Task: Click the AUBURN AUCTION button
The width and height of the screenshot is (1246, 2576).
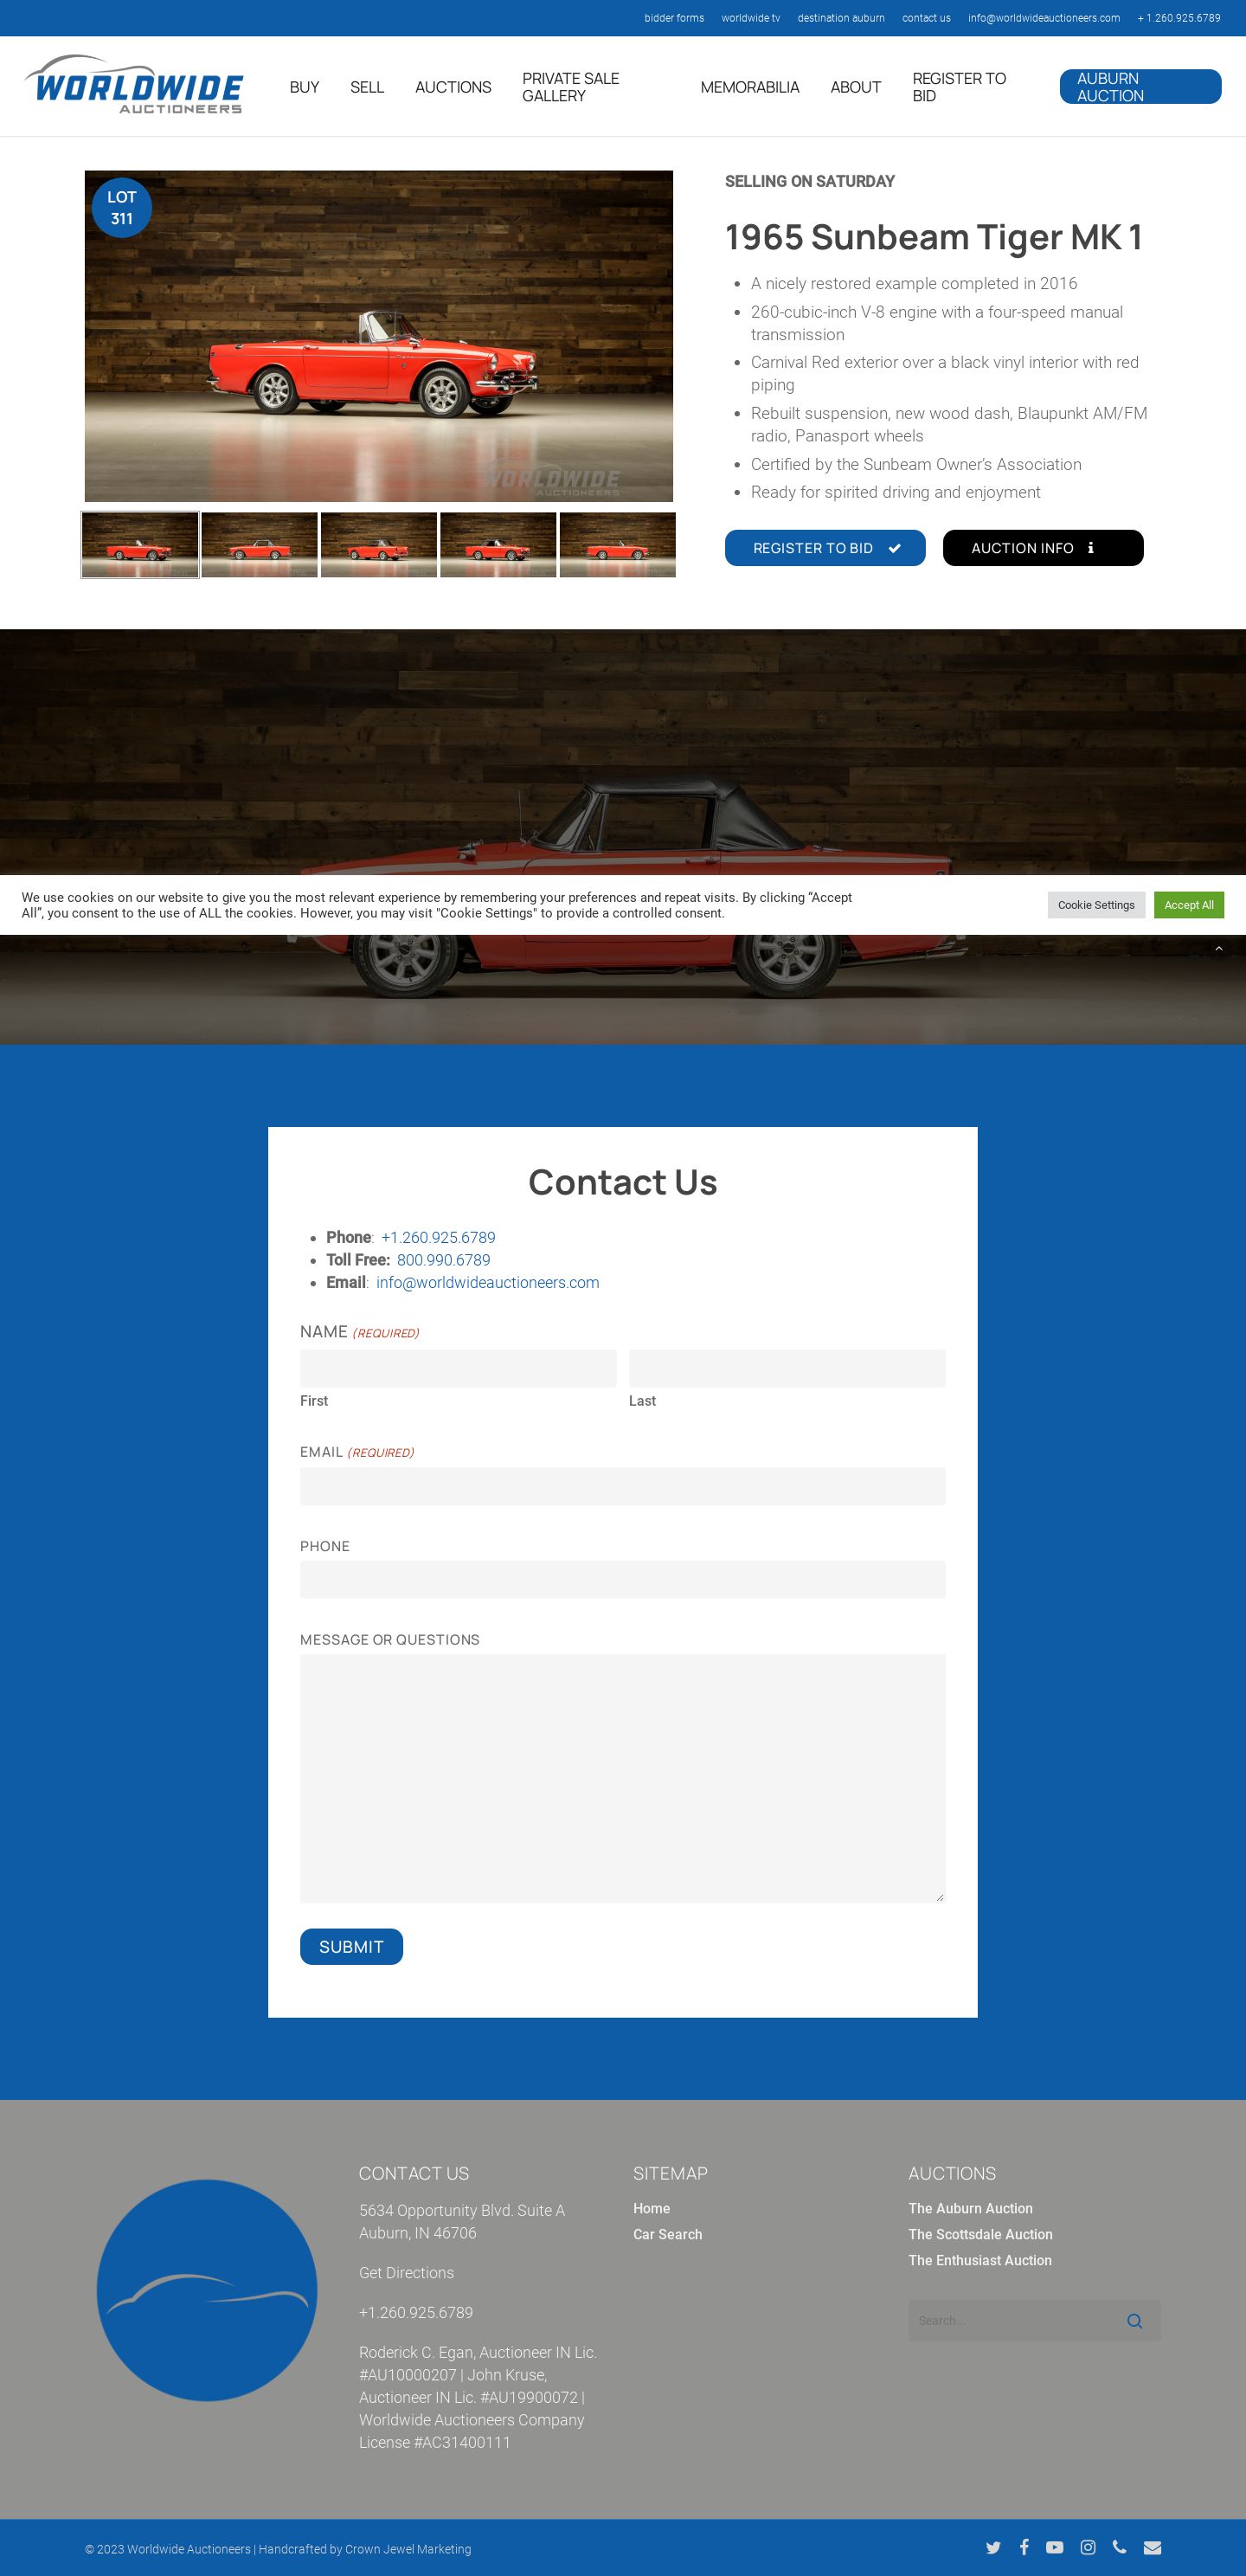Action: (x=1140, y=87)
